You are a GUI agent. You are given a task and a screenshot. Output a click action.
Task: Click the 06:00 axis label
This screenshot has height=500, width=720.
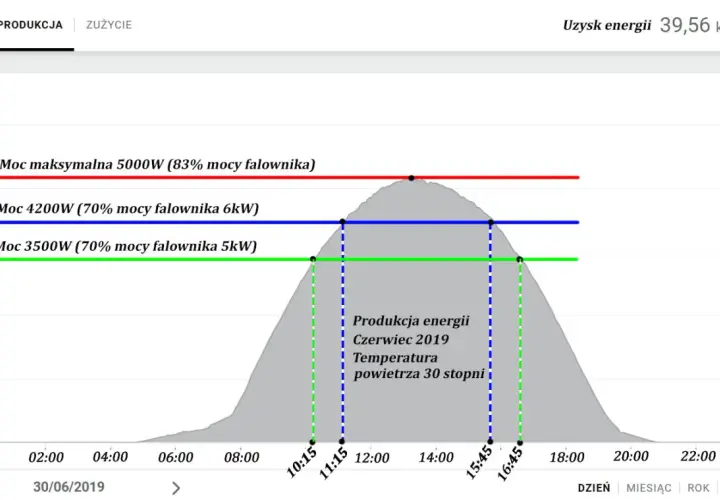[x=176, y=457]
